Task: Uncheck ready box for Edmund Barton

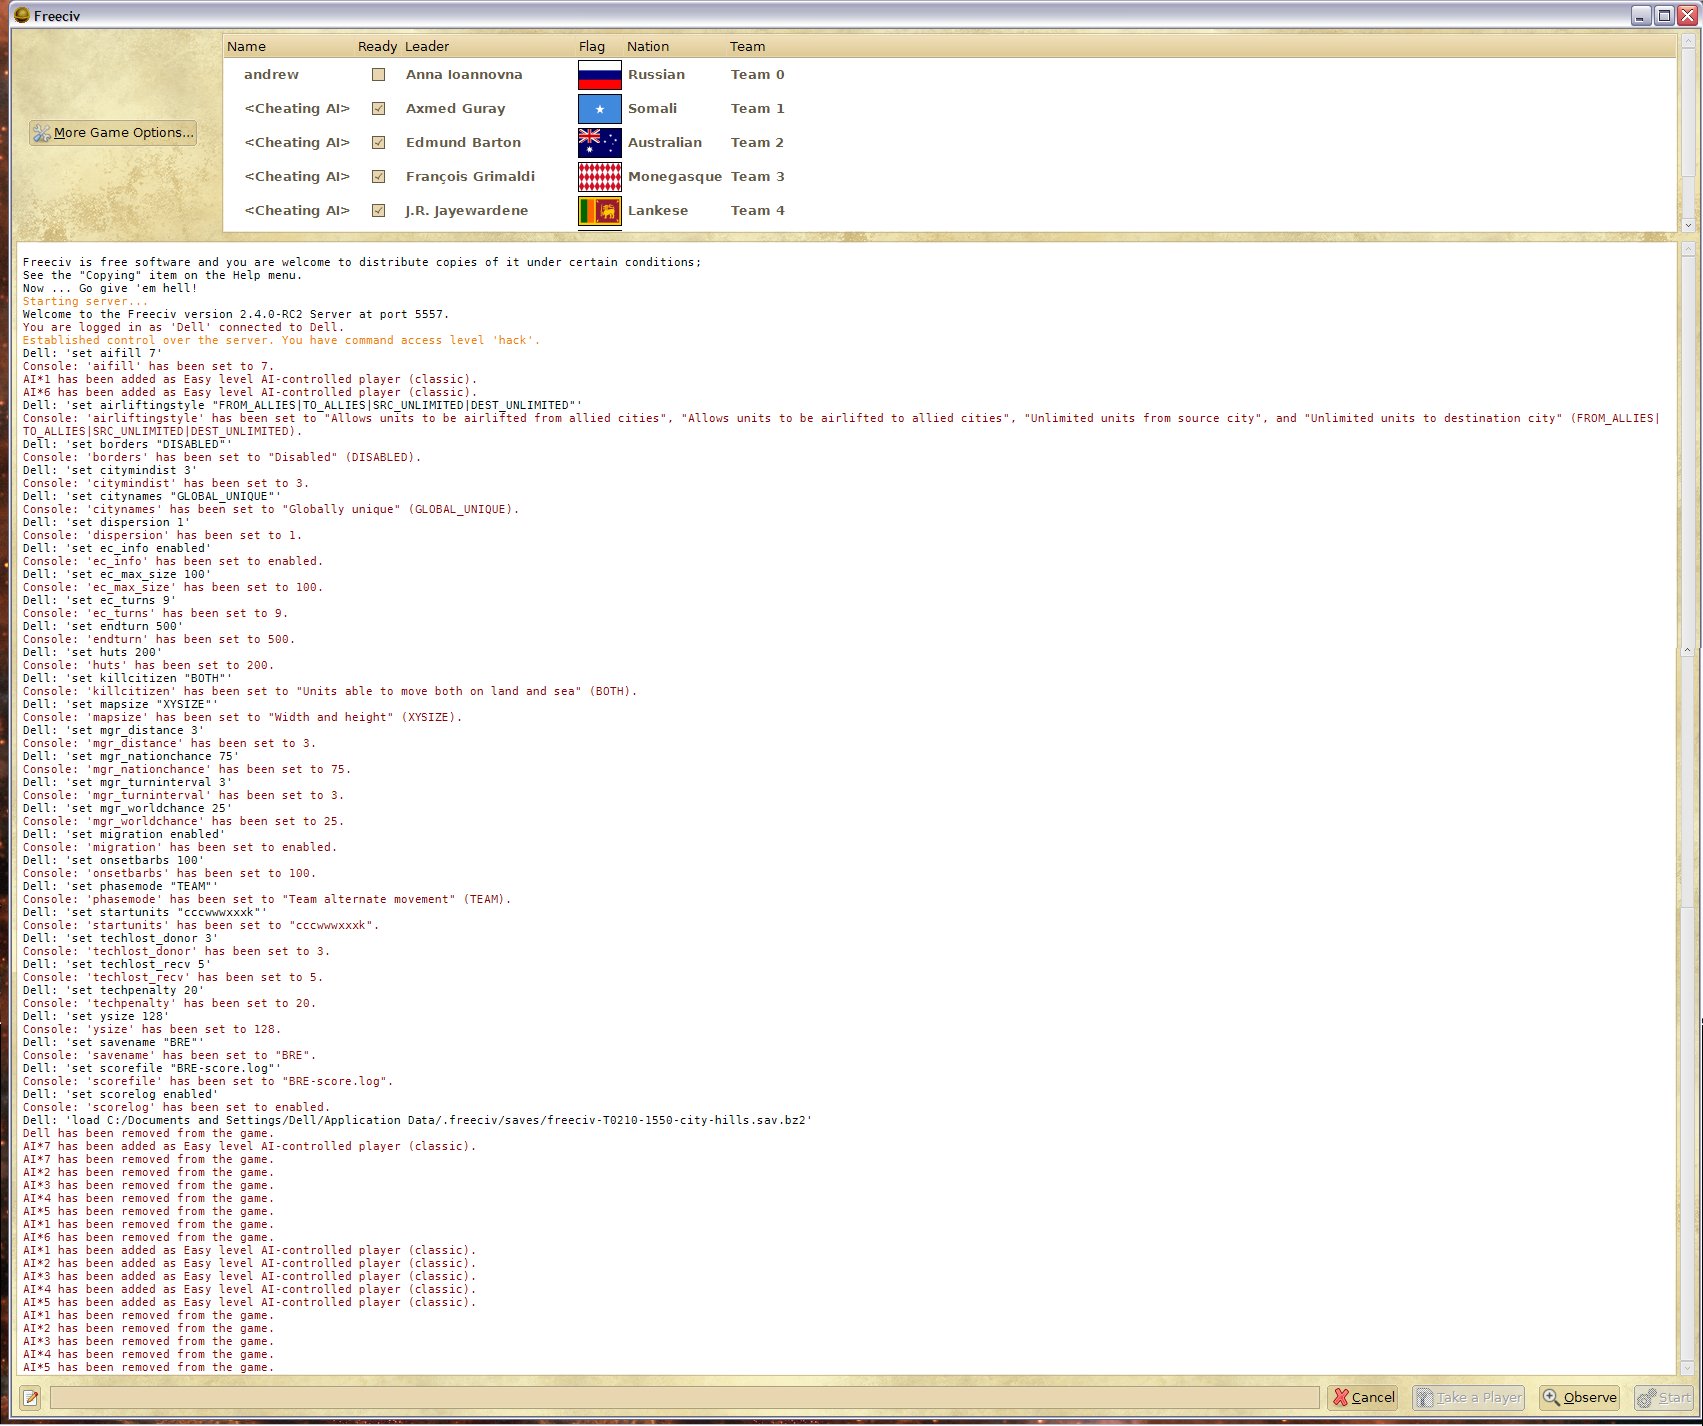Action: [378, 143]
